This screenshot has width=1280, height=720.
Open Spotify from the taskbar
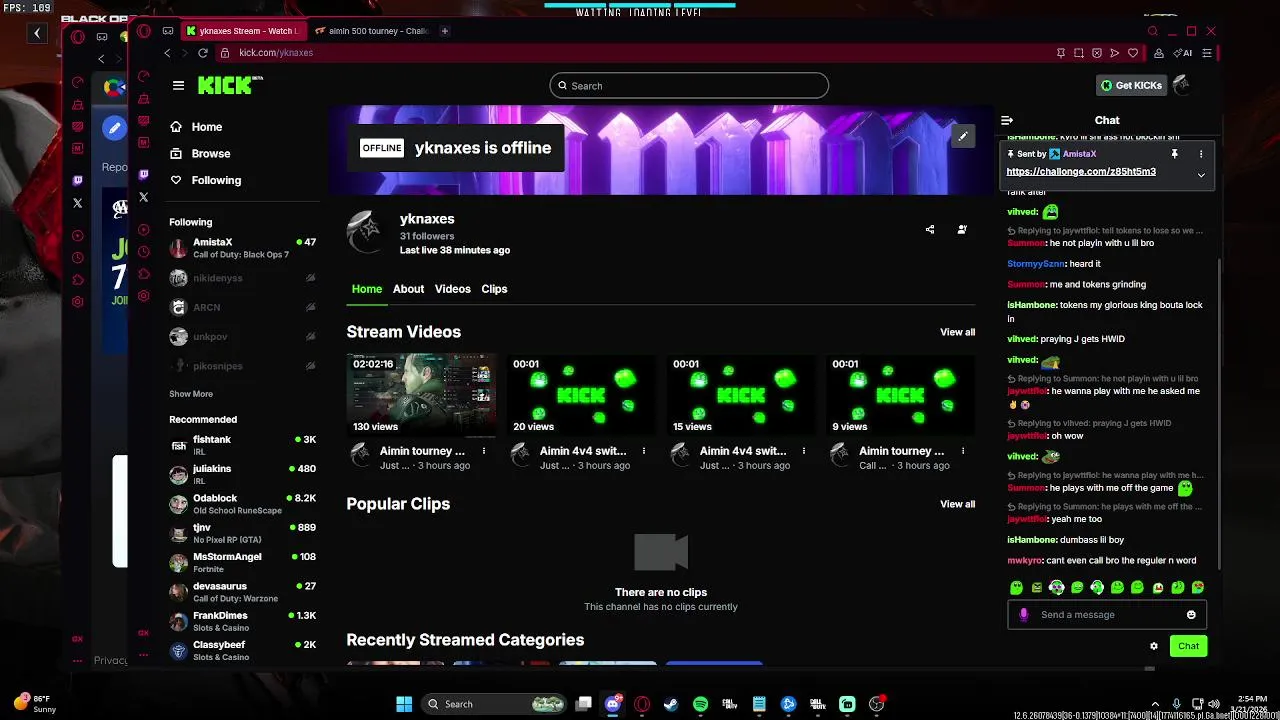(x=700, y=704)
